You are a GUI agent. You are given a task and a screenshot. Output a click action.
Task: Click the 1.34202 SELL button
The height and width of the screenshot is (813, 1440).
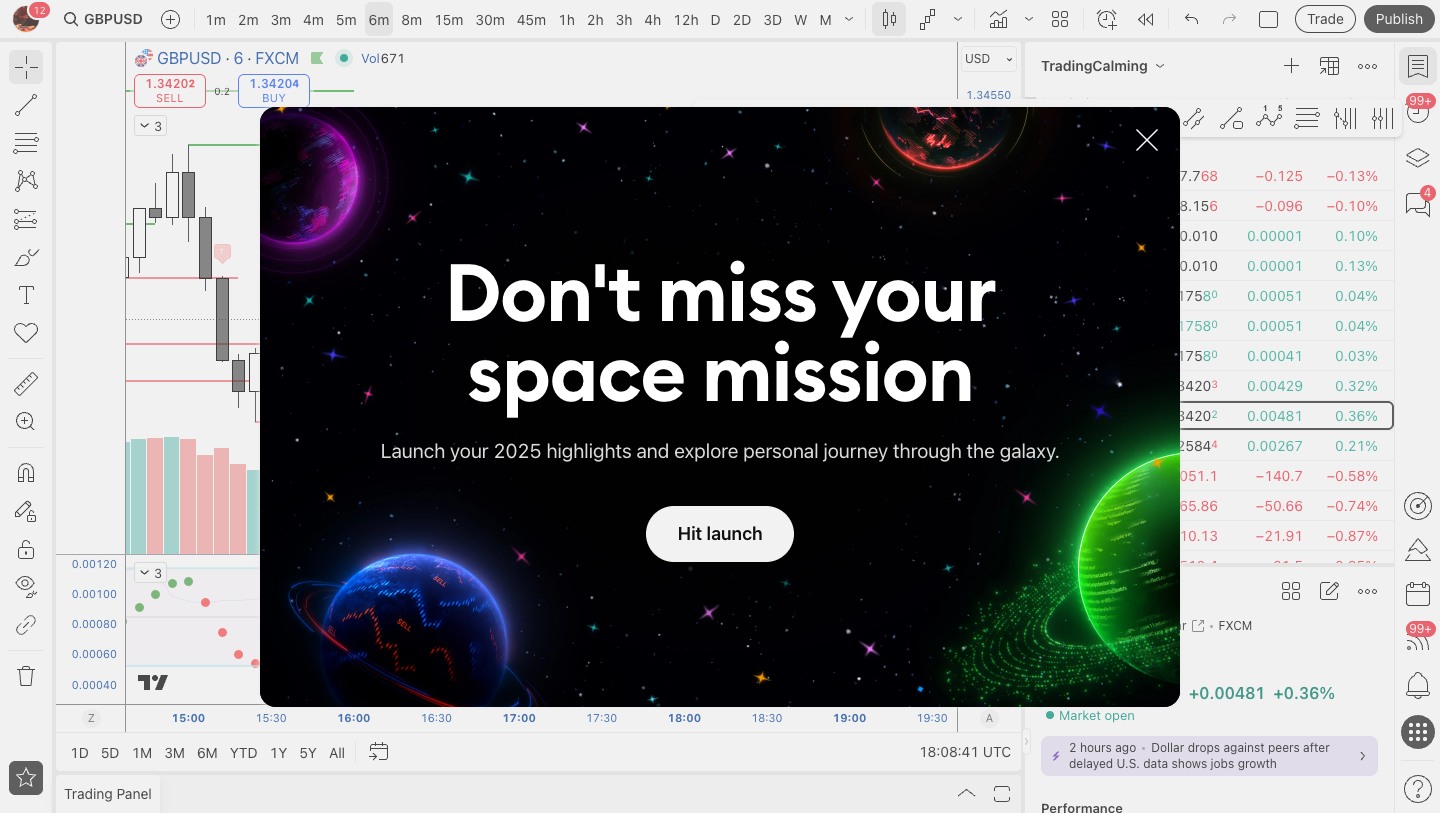(170, 90)
